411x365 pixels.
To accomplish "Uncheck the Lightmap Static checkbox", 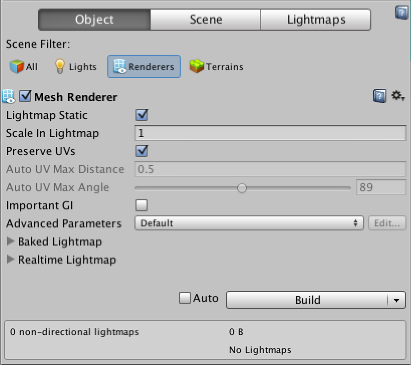I will [142, 115].
